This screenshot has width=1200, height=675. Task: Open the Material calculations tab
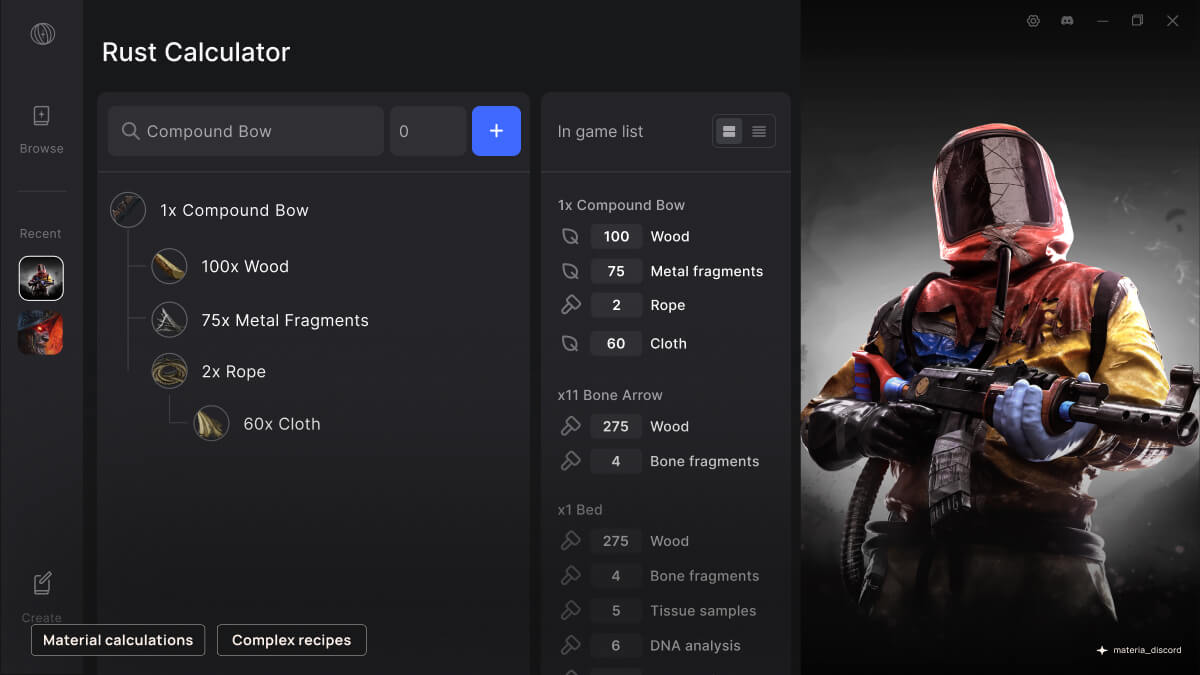tap(118, 640)
